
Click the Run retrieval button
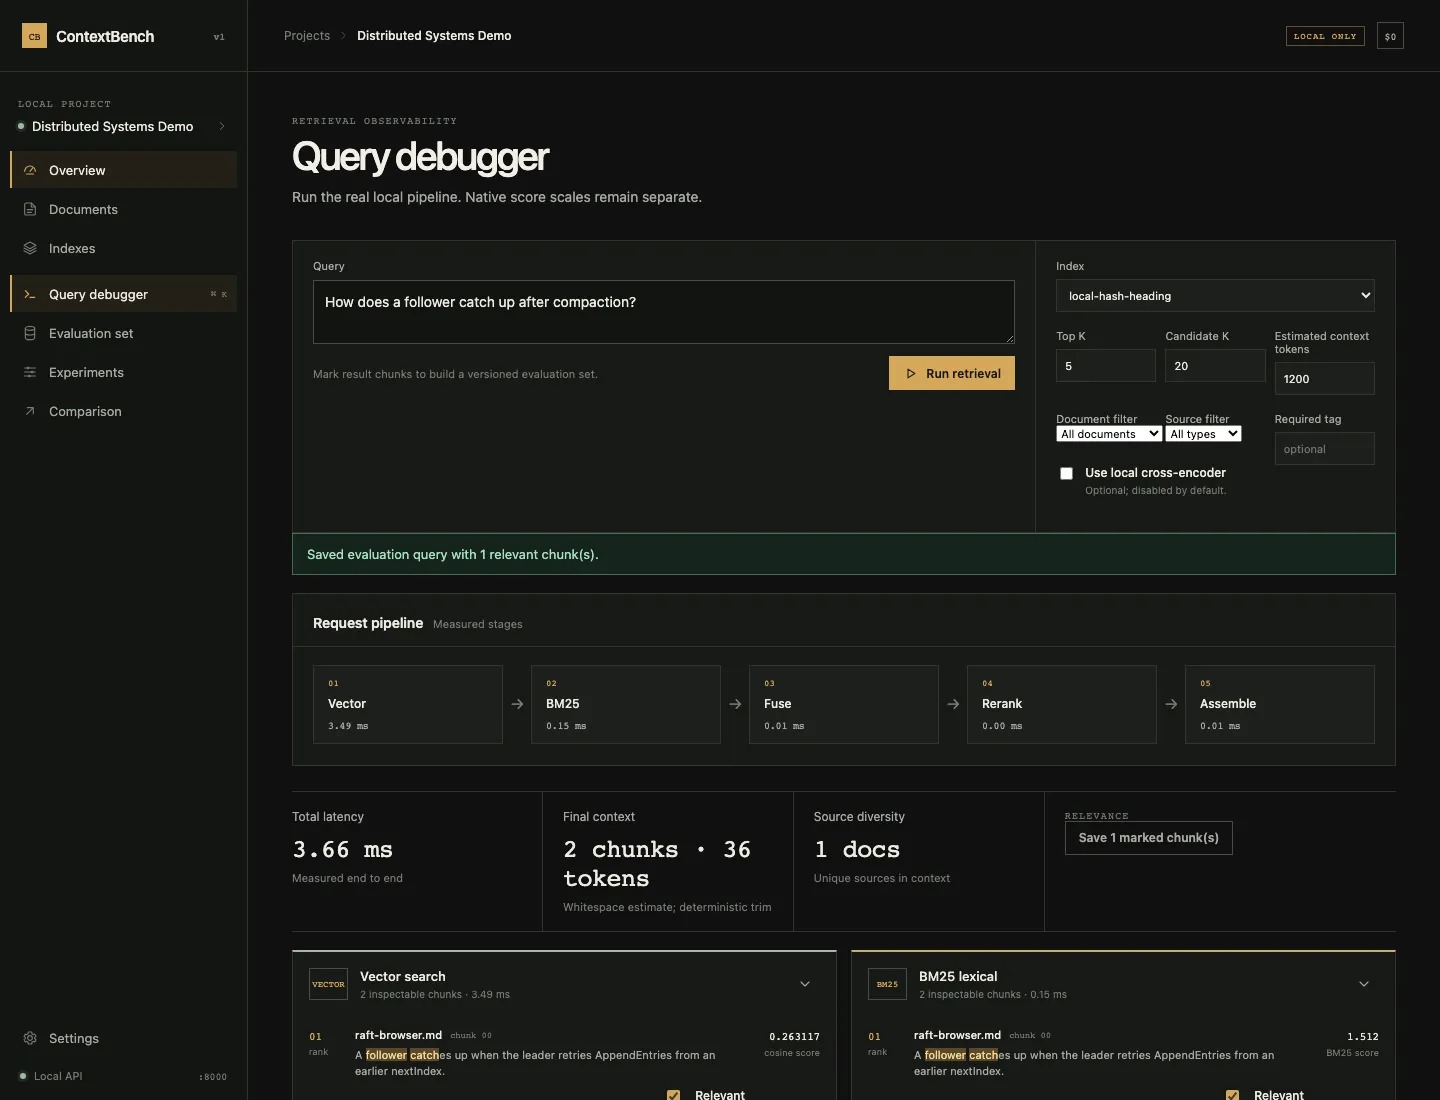(952, 373)
